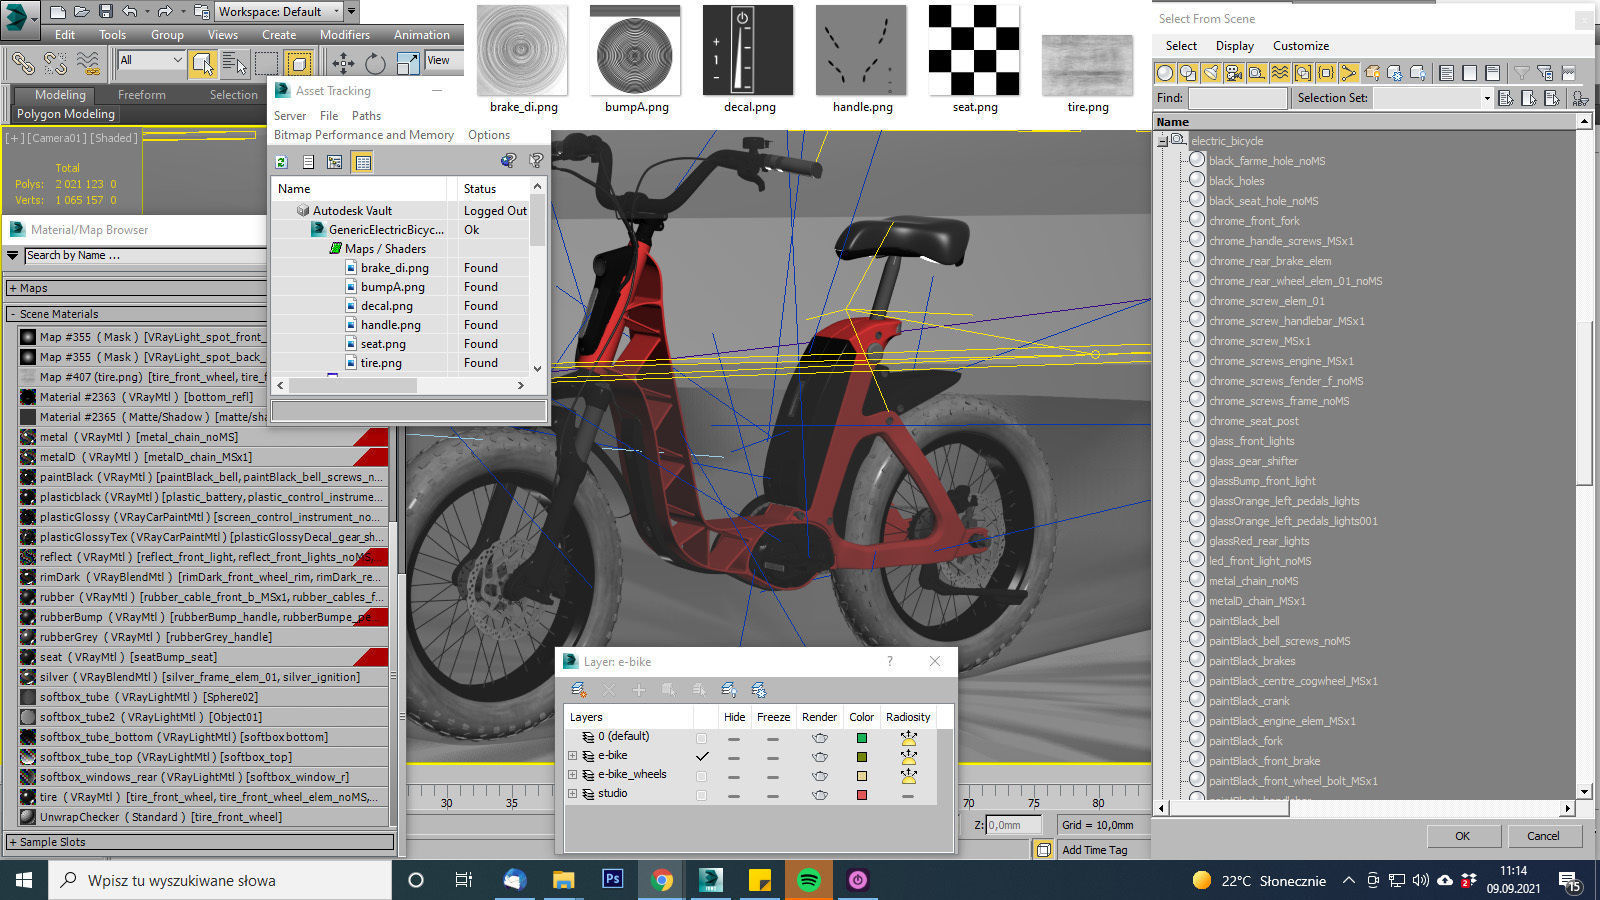Toggle Display Geometry filter in Select From Scene
The height and width of the screenshot is (900, 1600).
[1165, 73]
